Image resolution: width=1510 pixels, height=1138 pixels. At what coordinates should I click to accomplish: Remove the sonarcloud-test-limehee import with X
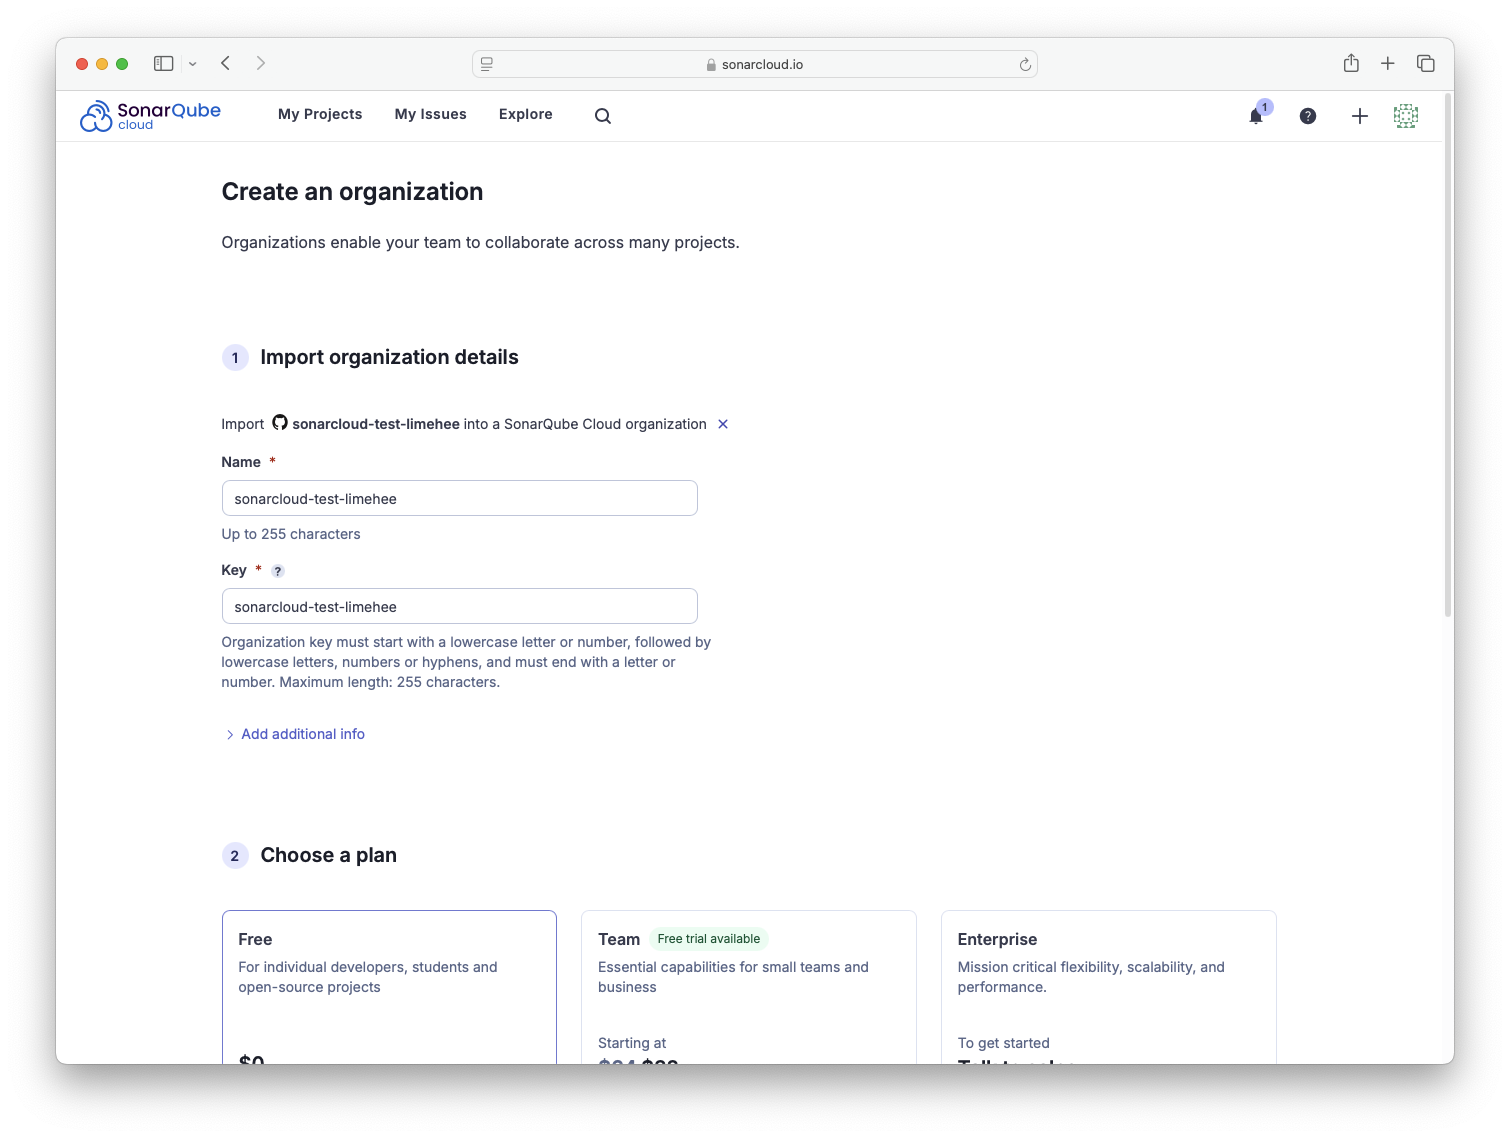723,424
